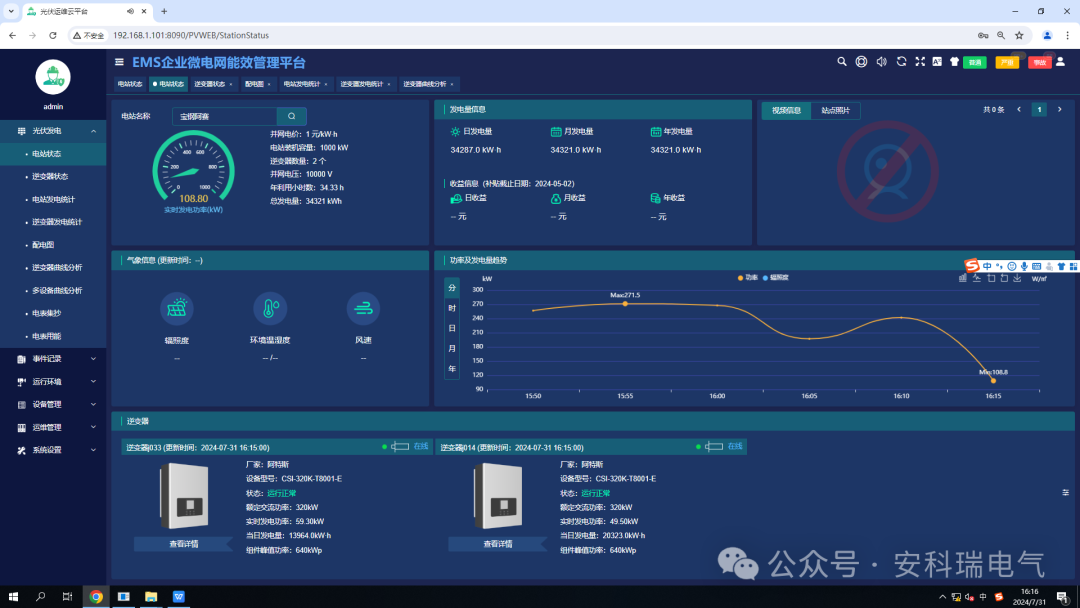Select the 分 minute granularity option

point(452,288)
